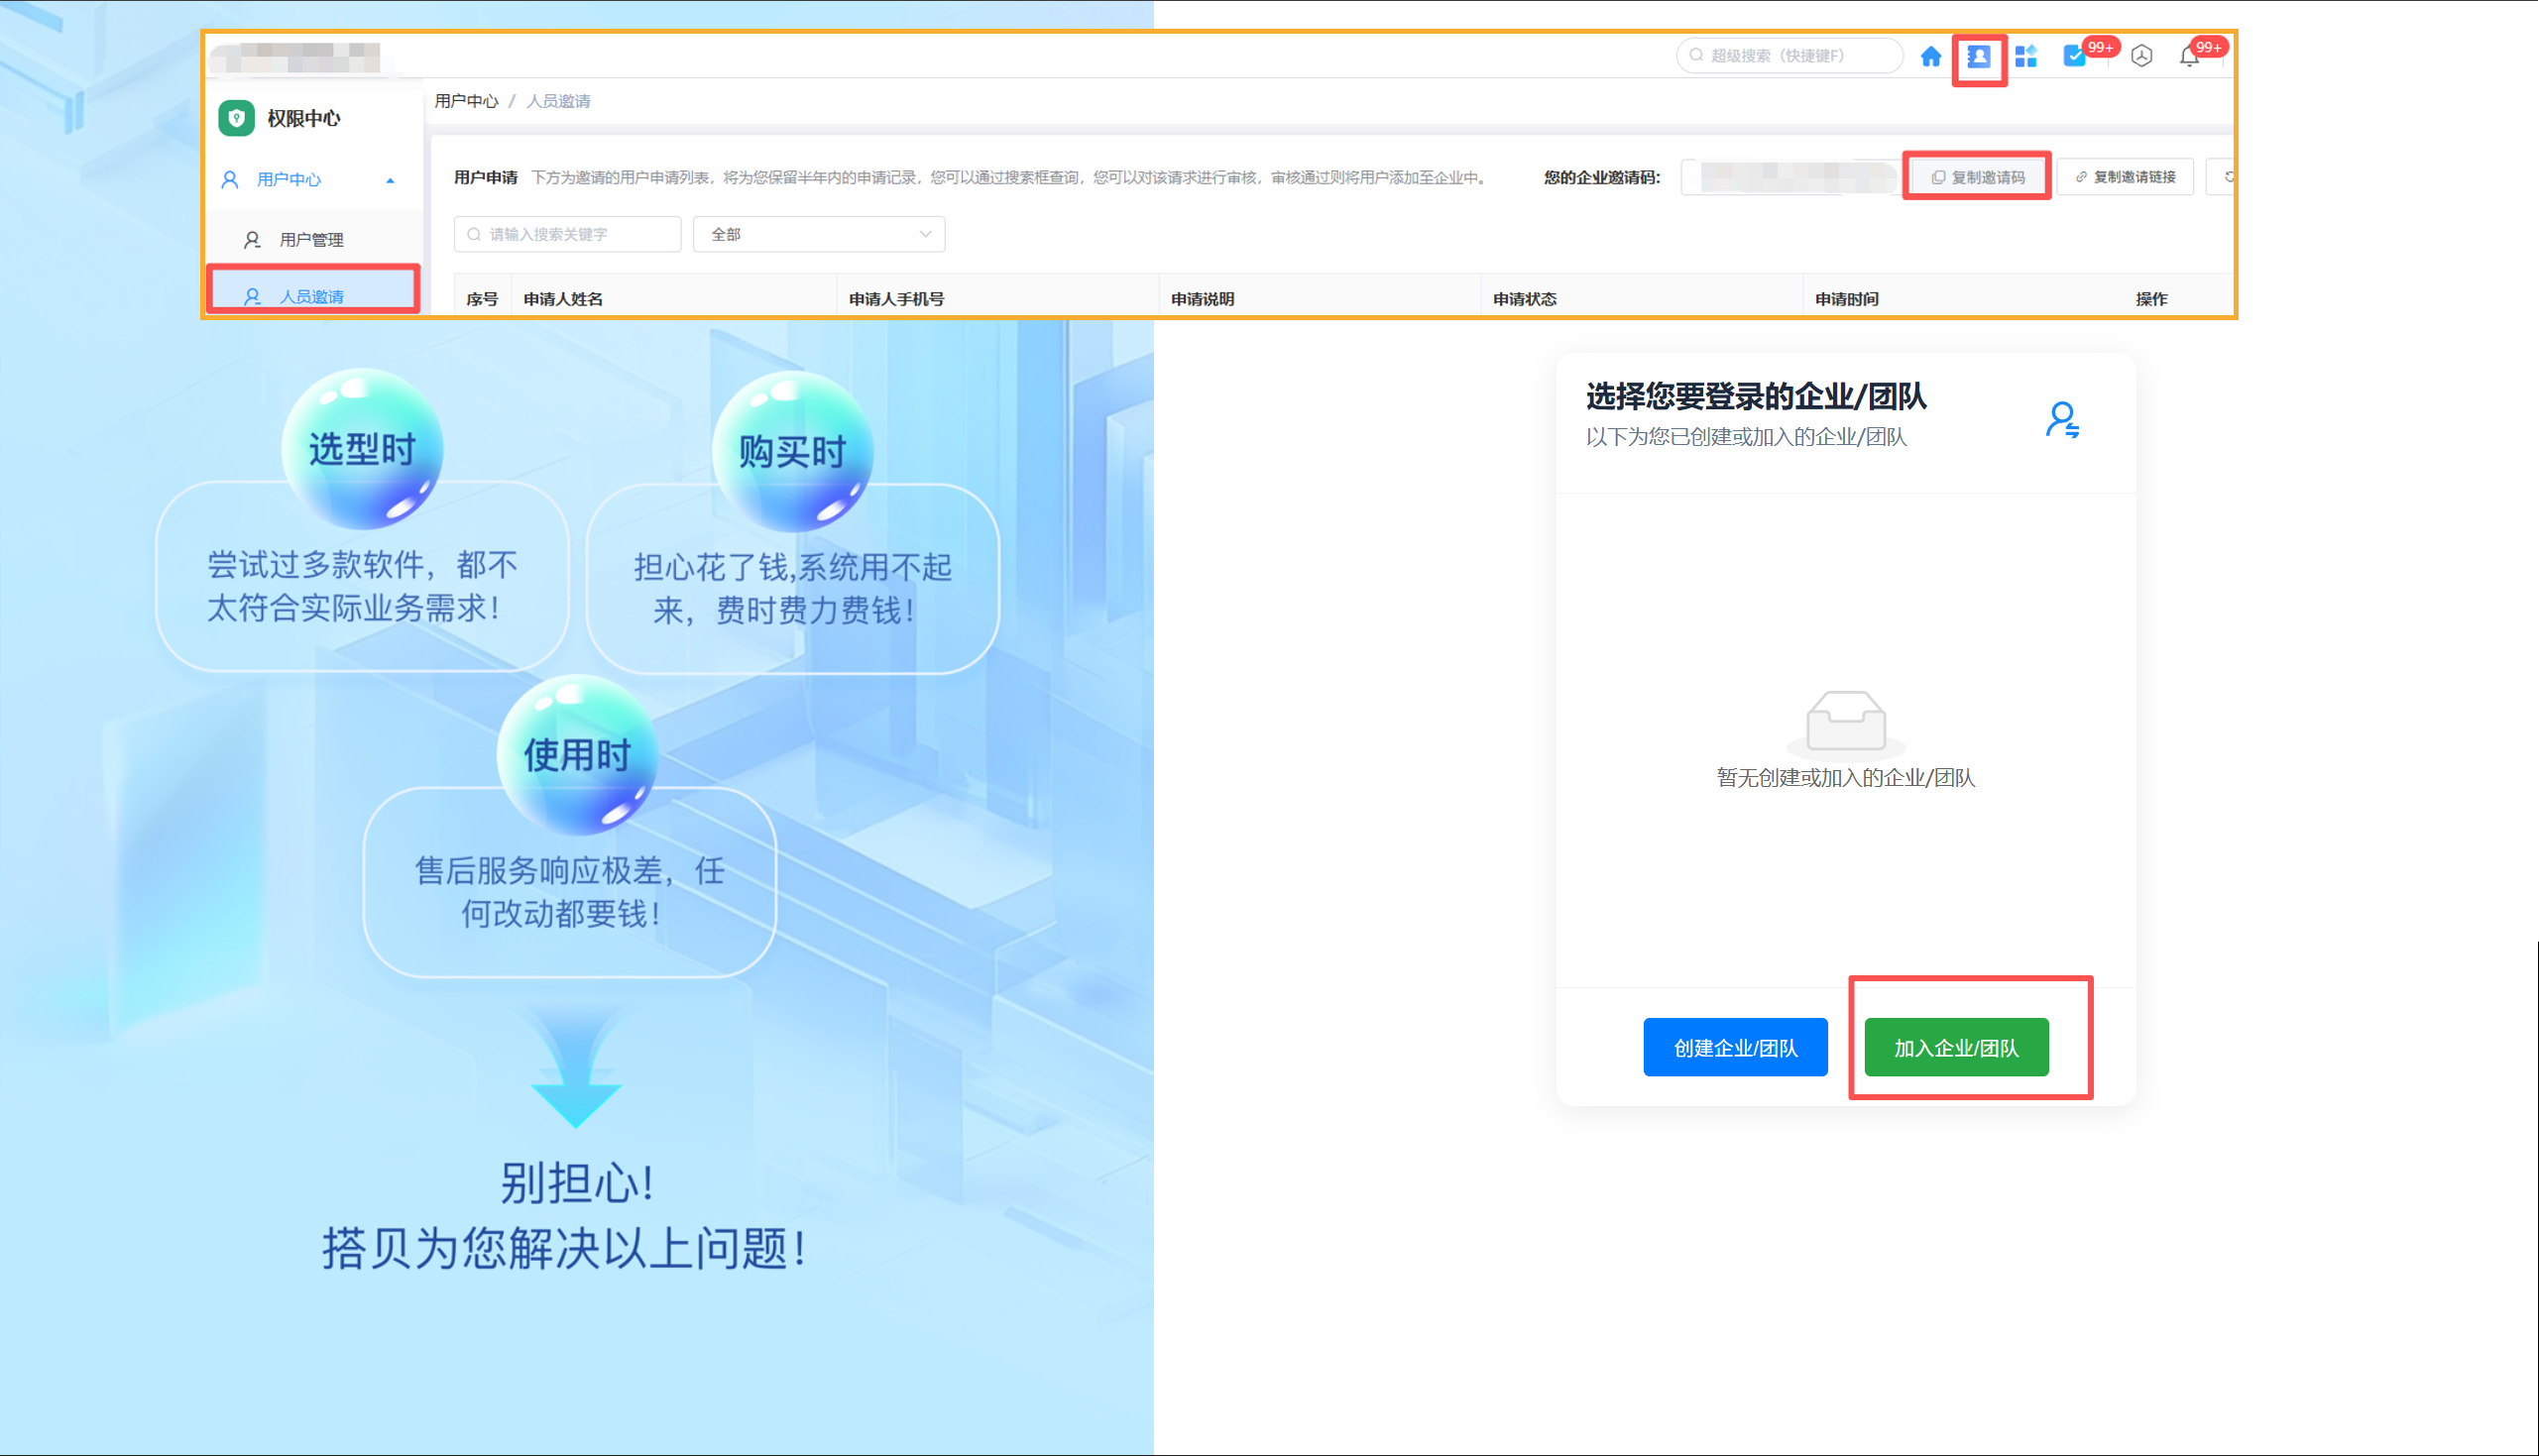
Task: Focus the 请输入搜索关键字 input field
Action: [x=567, y=235]
